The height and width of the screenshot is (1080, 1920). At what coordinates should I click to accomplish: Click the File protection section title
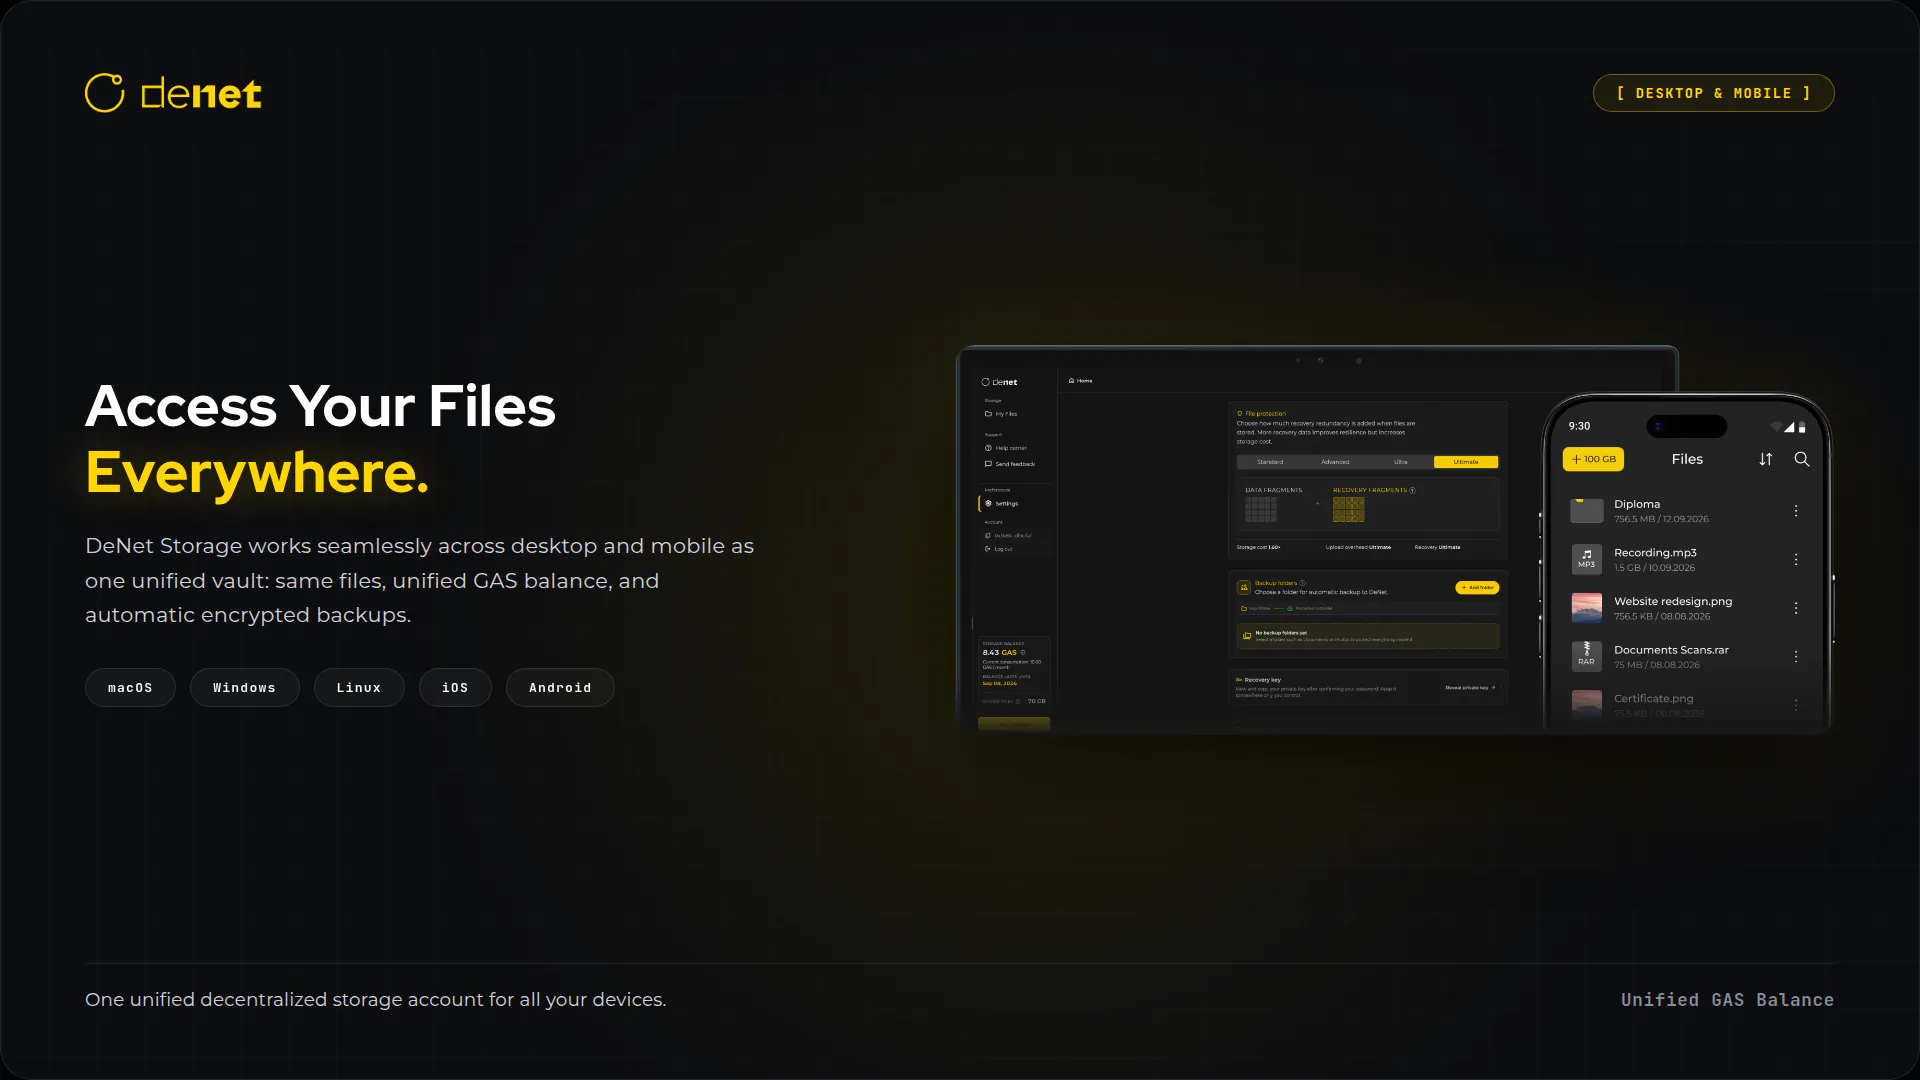(1265, 413)
